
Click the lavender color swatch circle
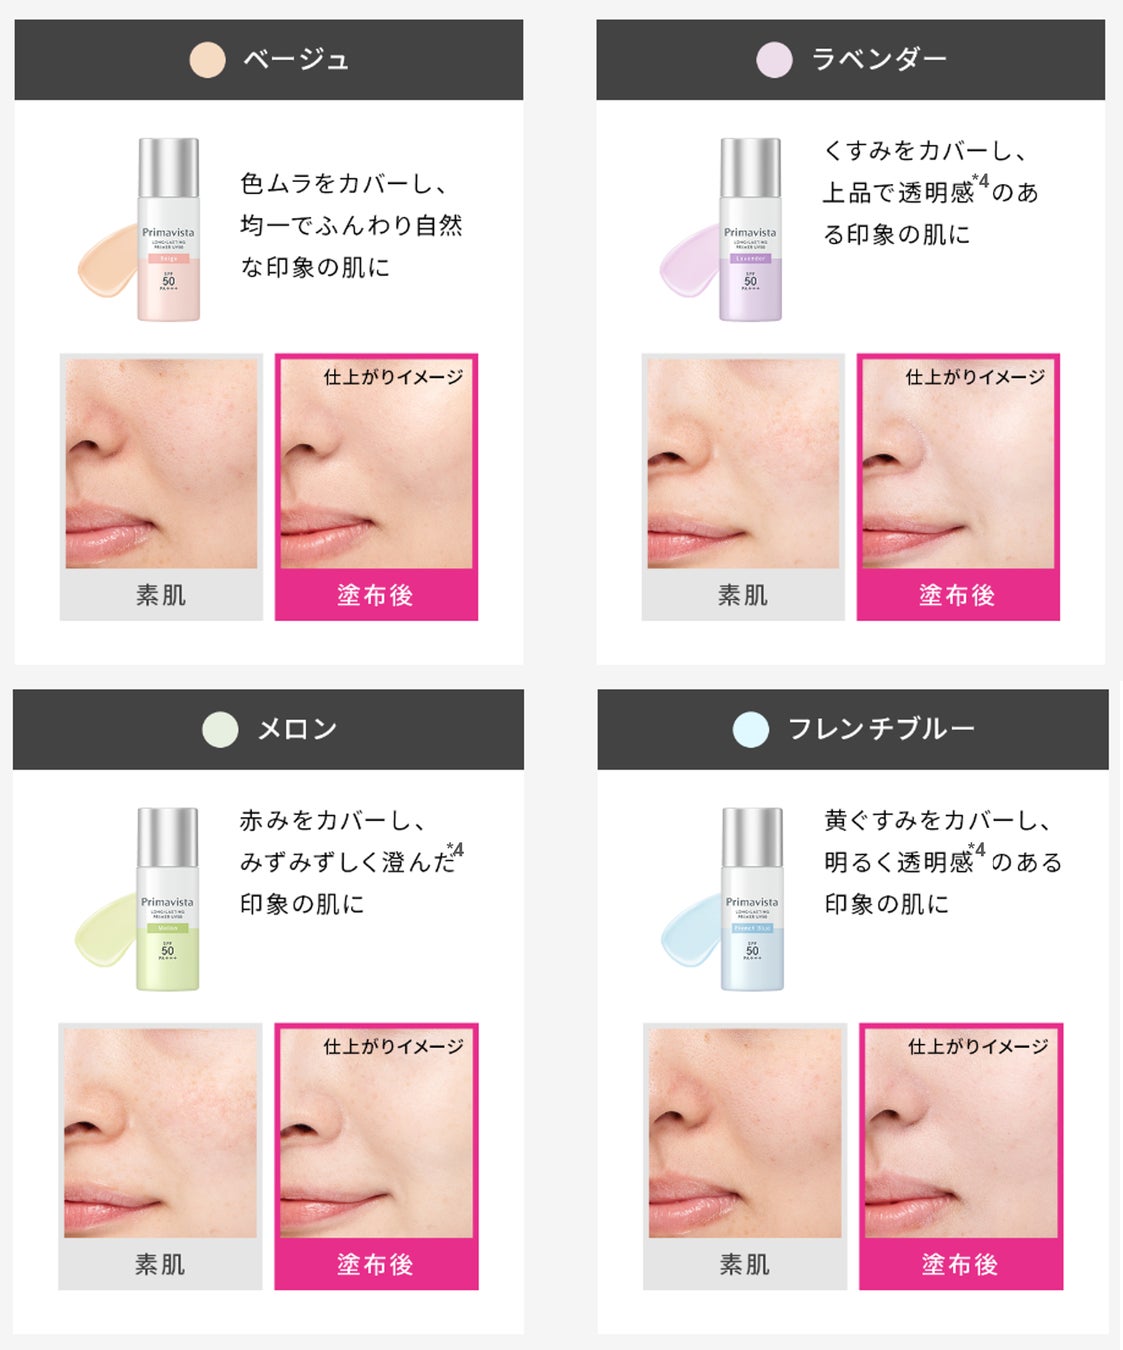(x=774, y=60)
